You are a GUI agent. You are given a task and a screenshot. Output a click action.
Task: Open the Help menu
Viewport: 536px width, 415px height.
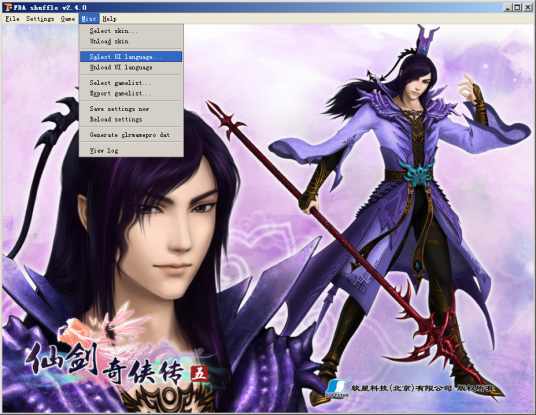coord(109,19)
